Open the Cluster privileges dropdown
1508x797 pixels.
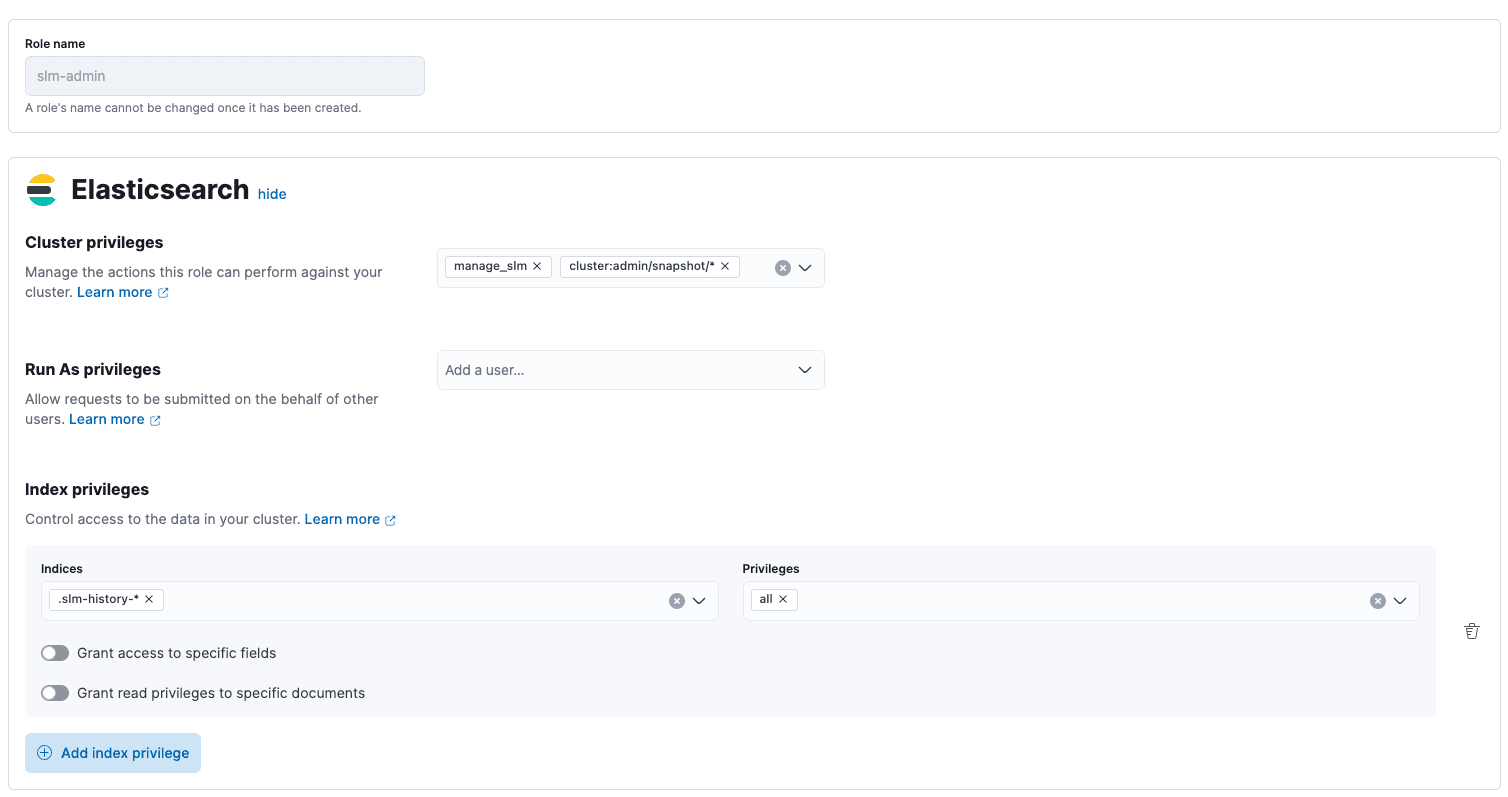click(x=805, y=267)
